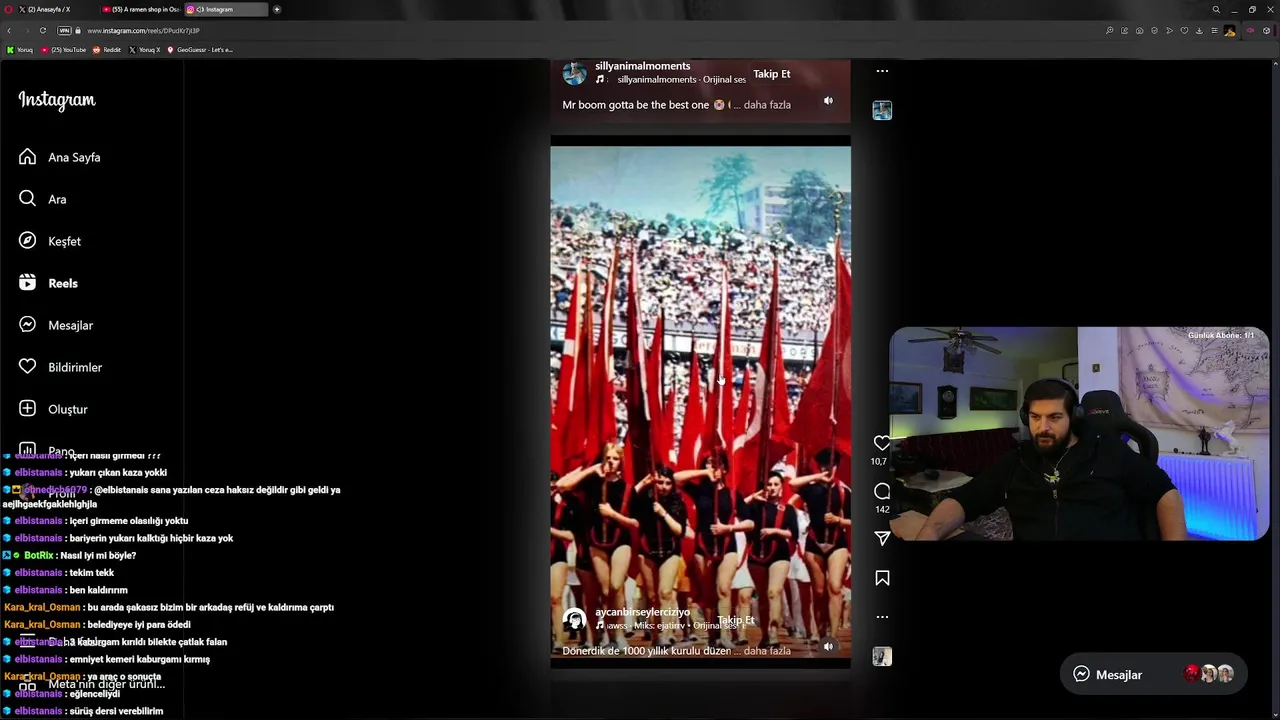This screenshot has height=720, width=1280.
Task: Click the send (My Flow) toolbar icon
Action: click(x=1169, y=31)
